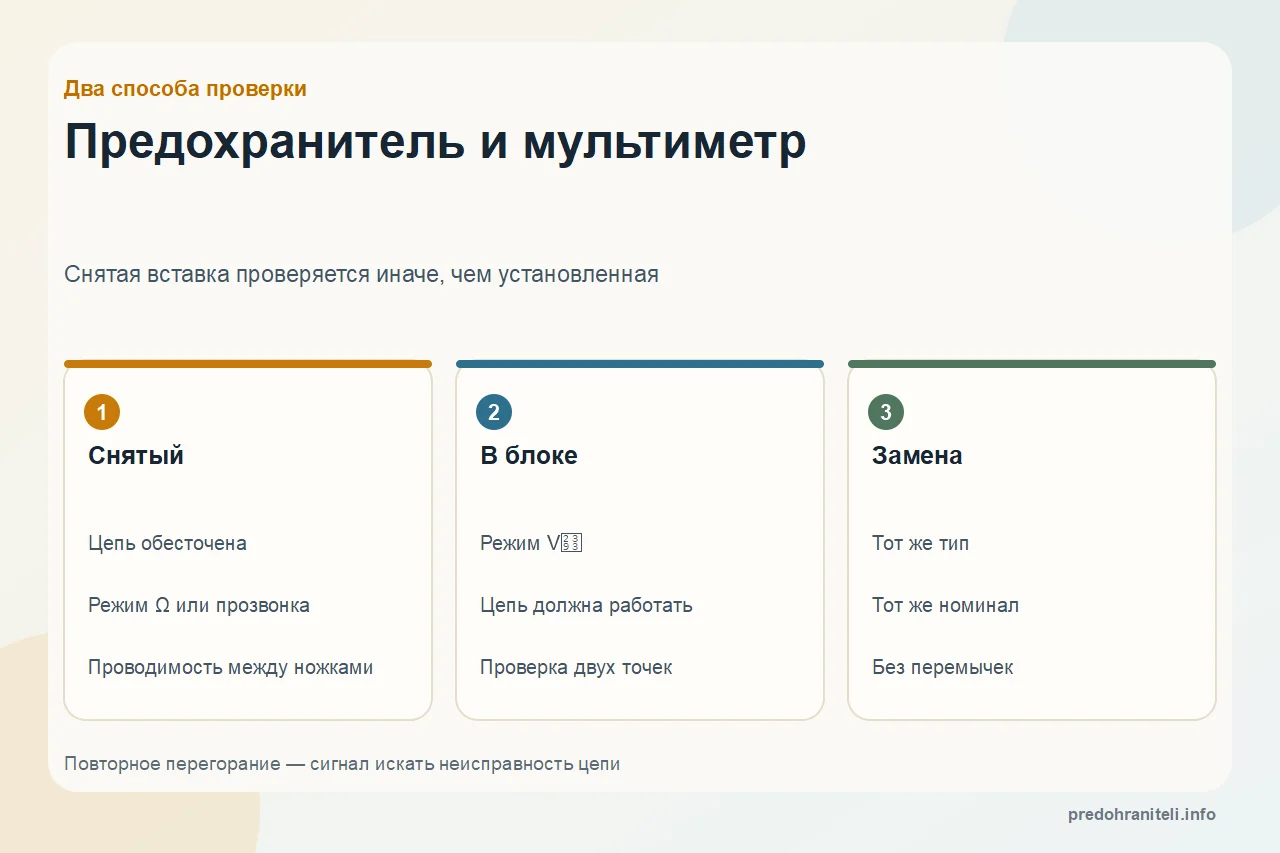1280x853 pixels.
Task: Open the predohraniteli.info link
Action: (x=1142, y=814)
